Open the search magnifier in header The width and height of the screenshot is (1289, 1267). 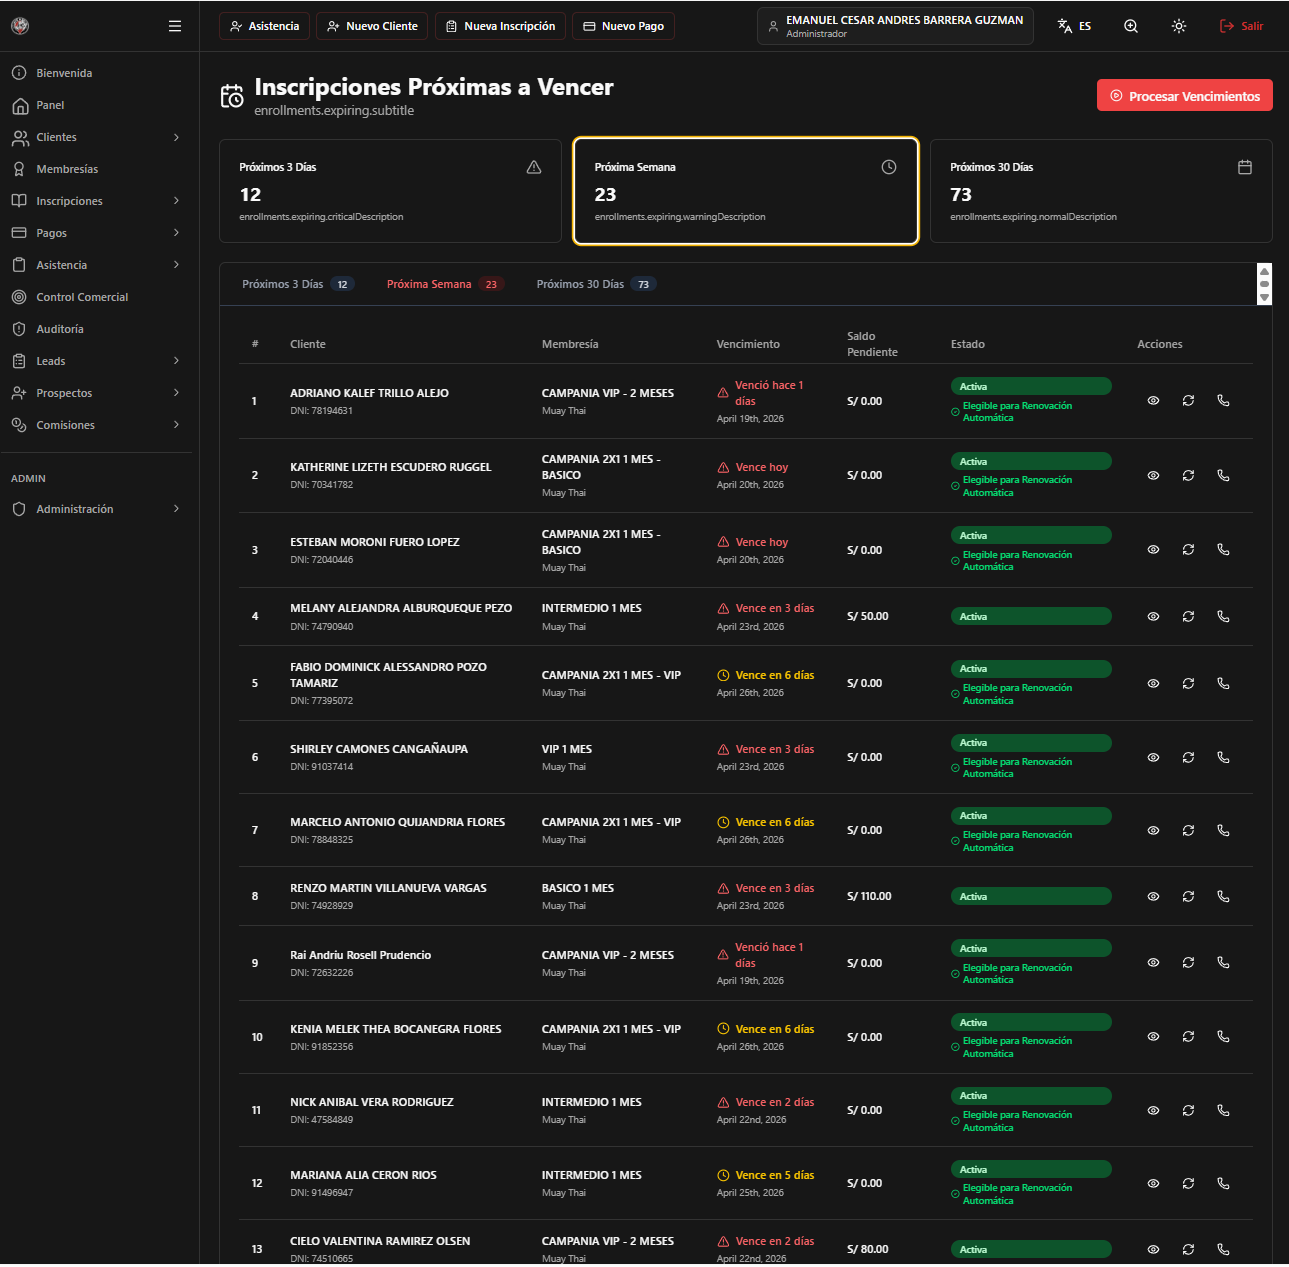point(1131,26)
